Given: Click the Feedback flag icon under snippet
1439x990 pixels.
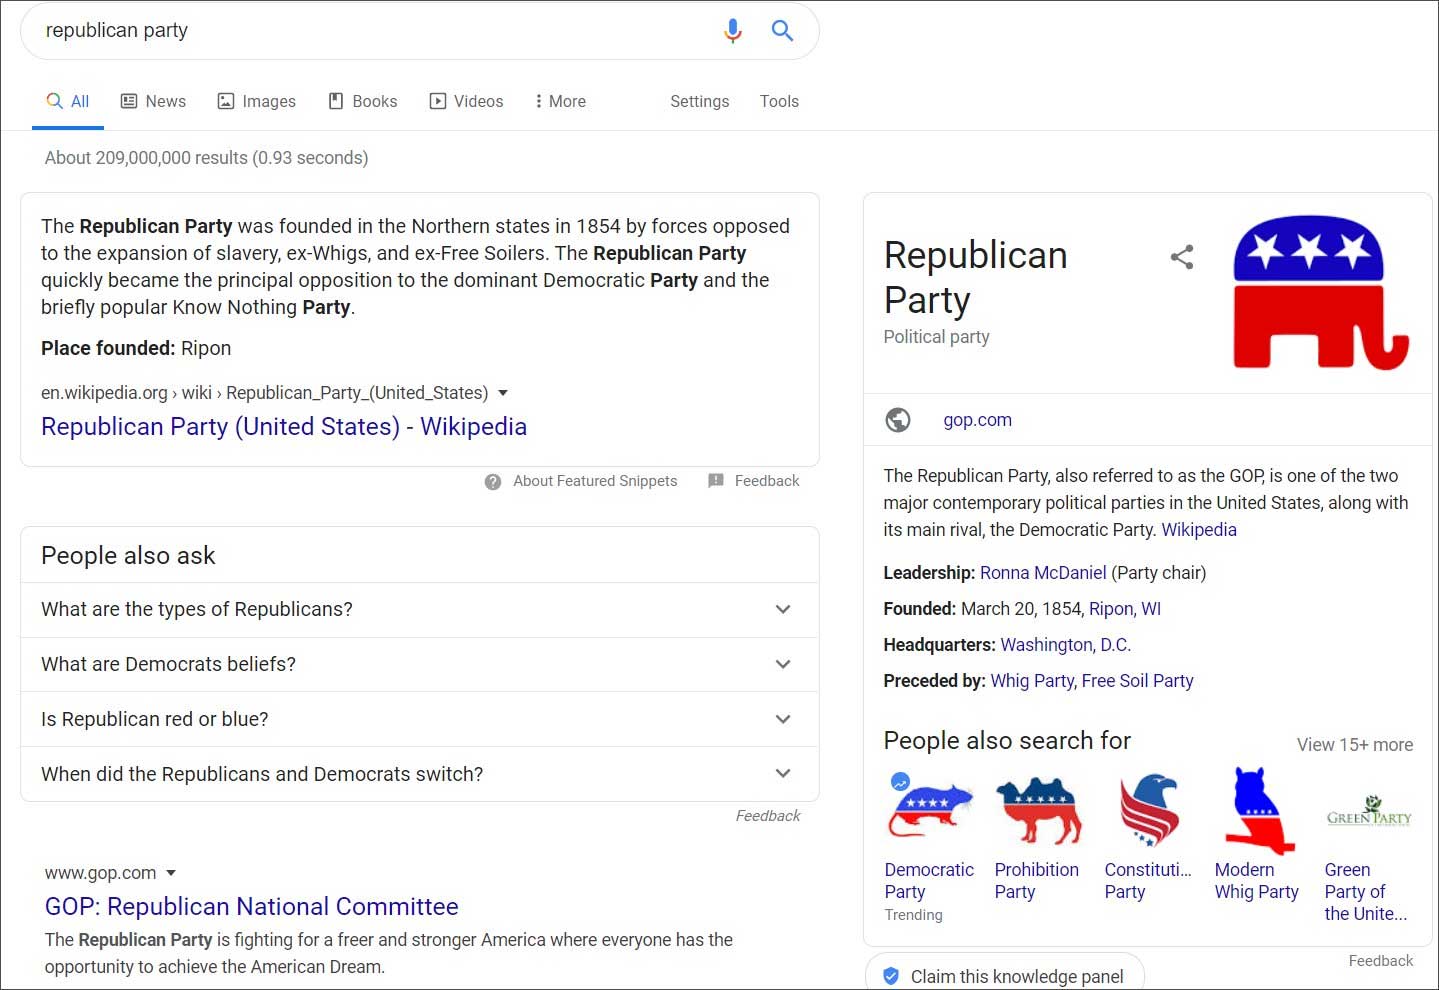Looking at the screenshot, I should [716, 481].
